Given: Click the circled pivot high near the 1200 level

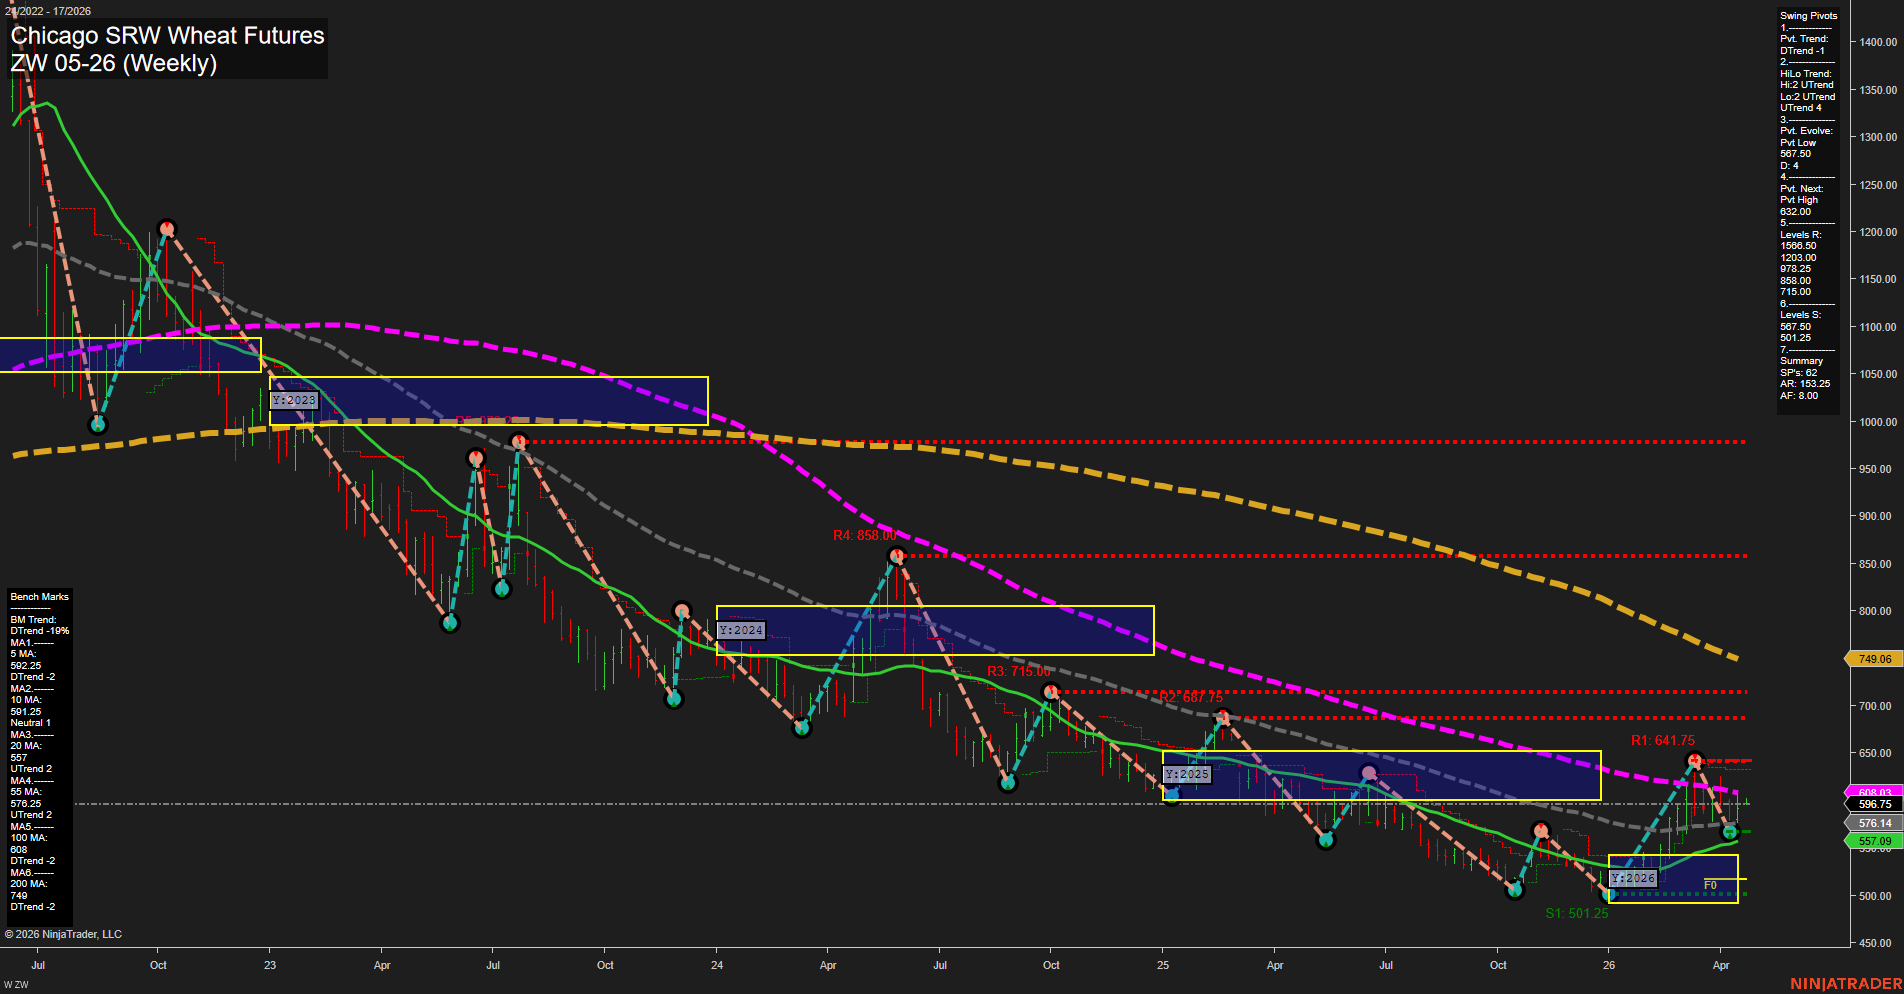Looking at the screenshot, I should (x=166, y=227).
